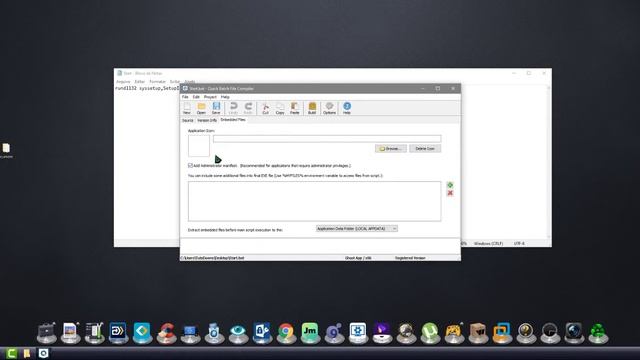This screenshot has height=360, width=640.
Task: Cut with the scissors toolbar icon
Action: point(265,108)
